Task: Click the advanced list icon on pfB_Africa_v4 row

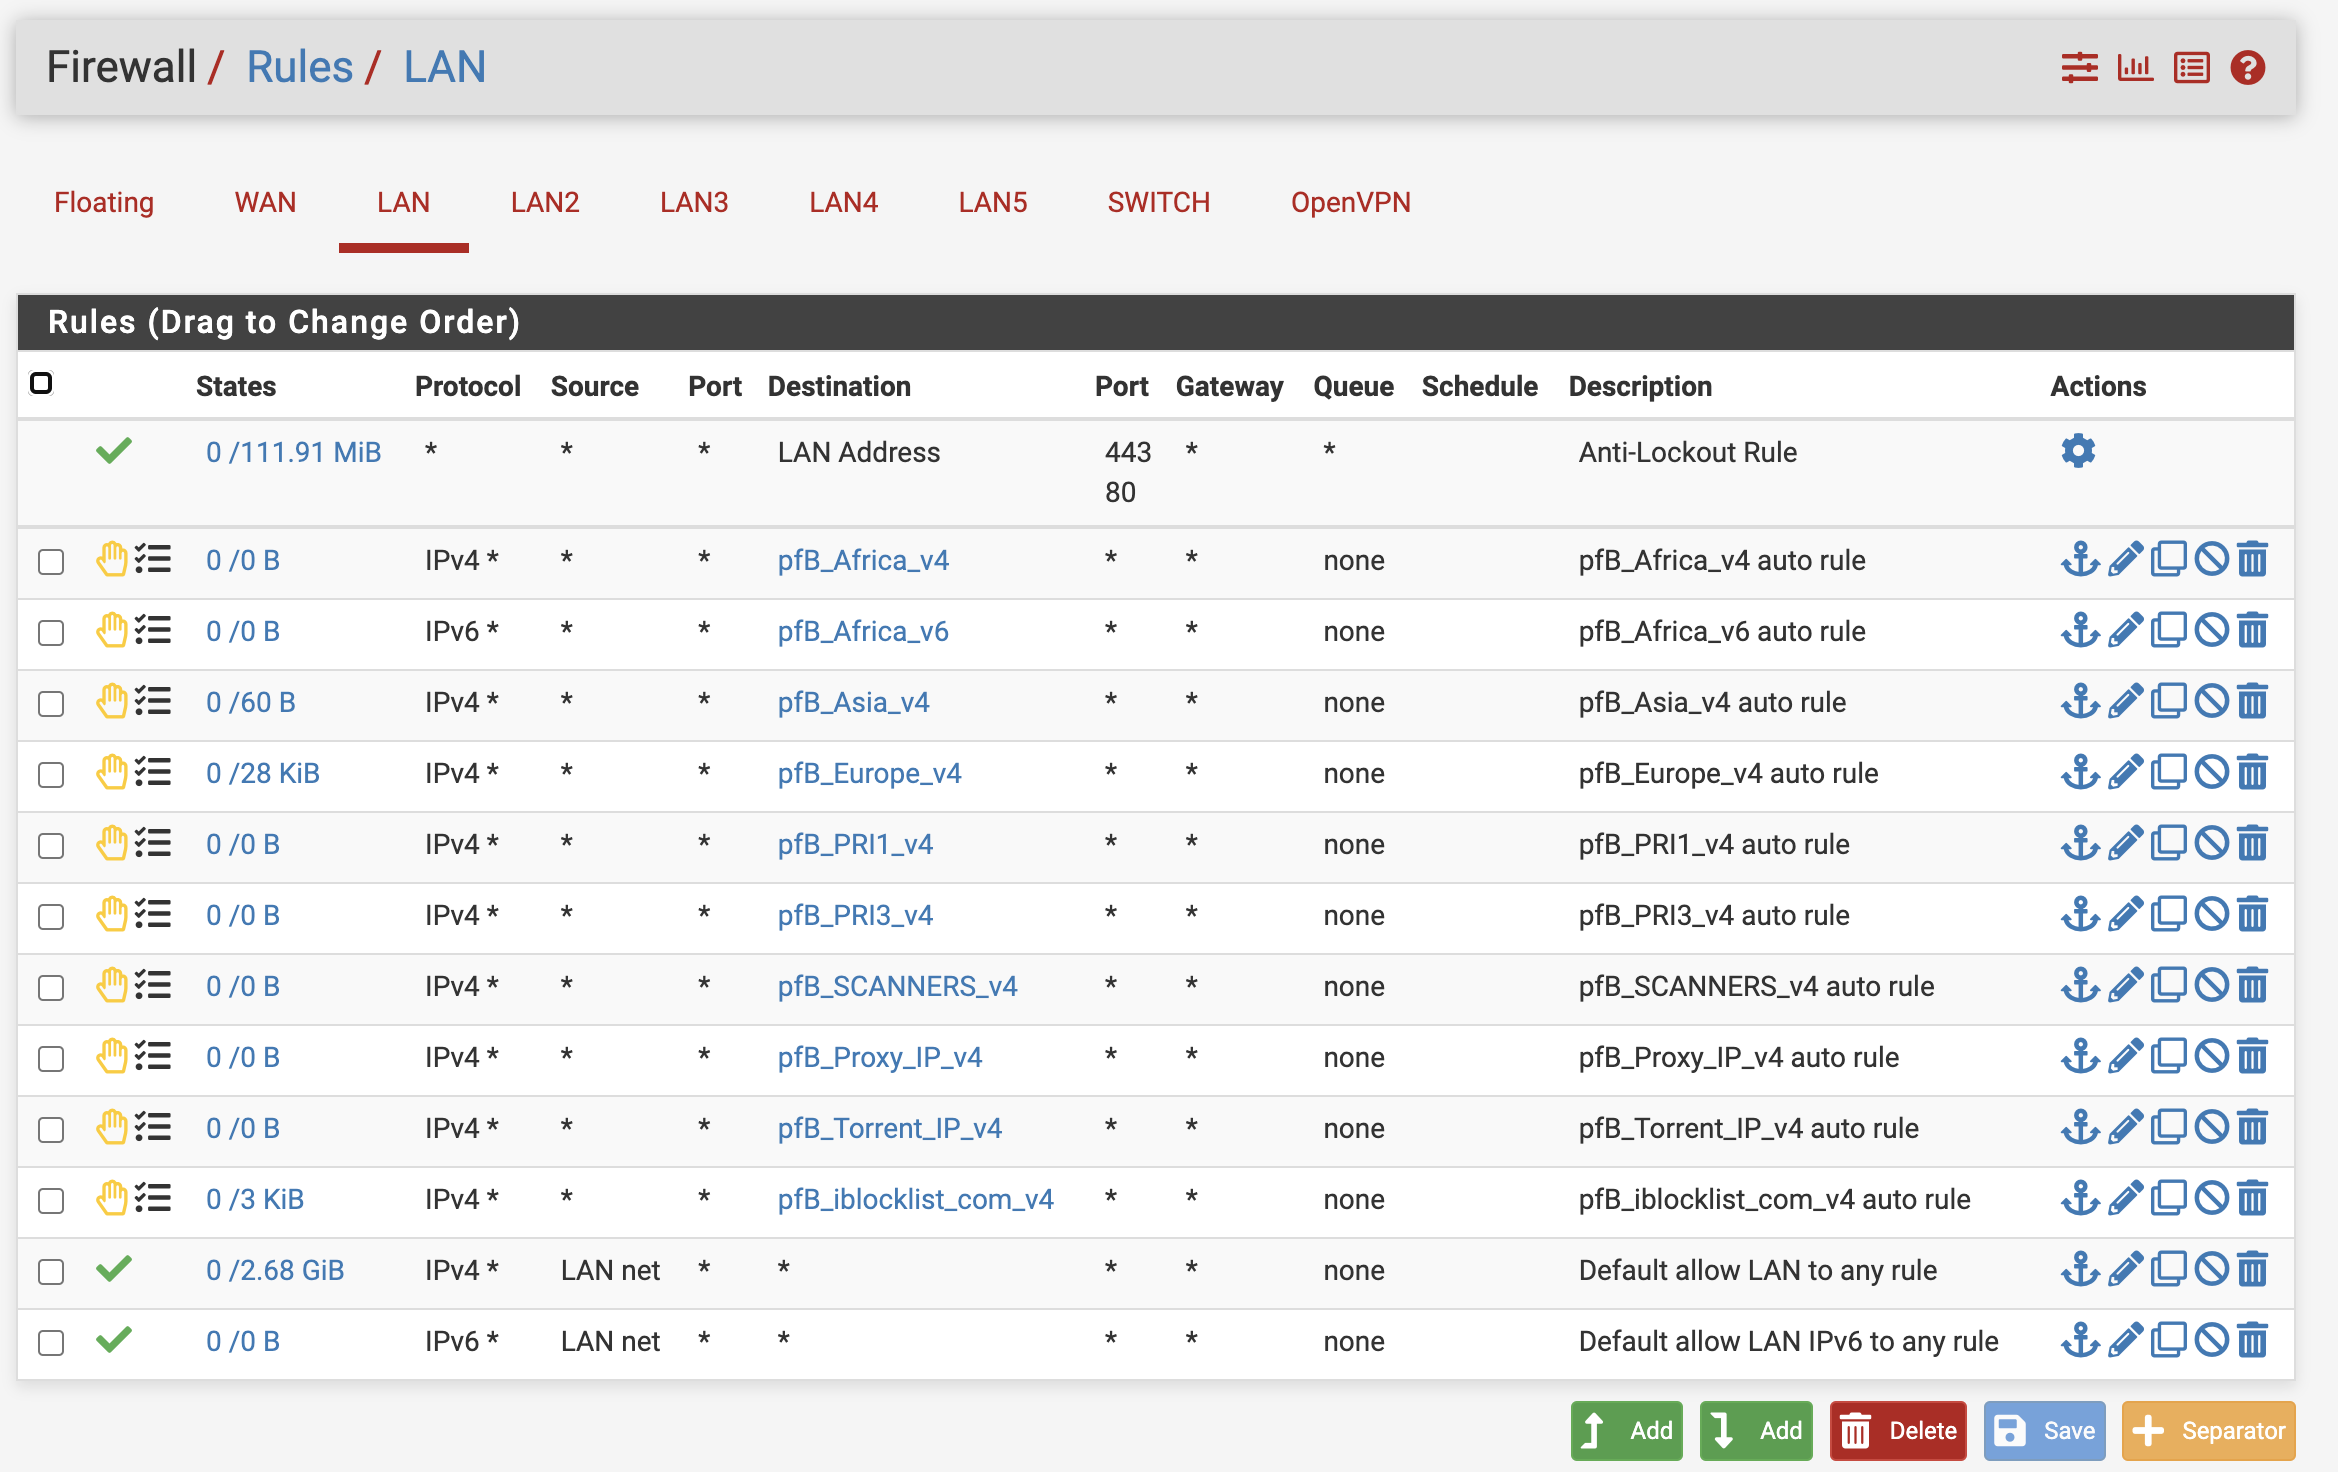Action: (x=153, y=559)
